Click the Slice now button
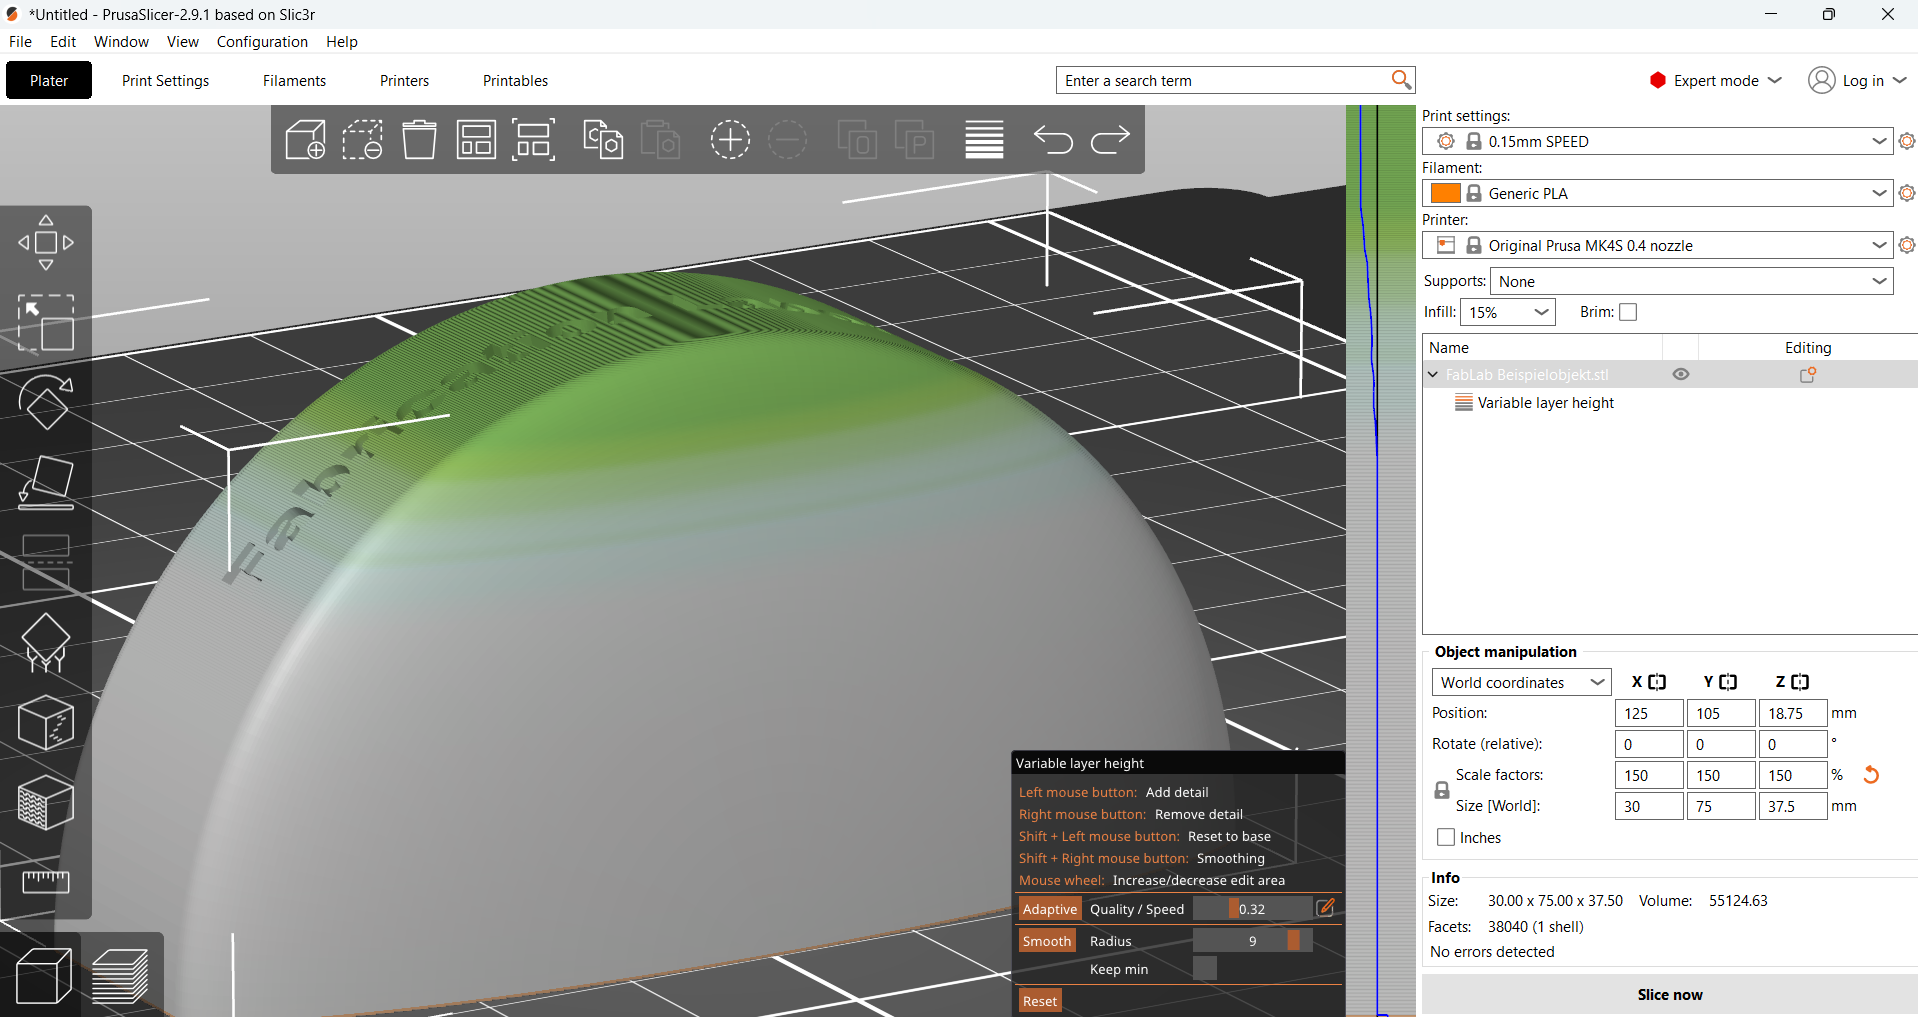1918x1017 pixels. pyautogui.click(x=1670, y=995)
